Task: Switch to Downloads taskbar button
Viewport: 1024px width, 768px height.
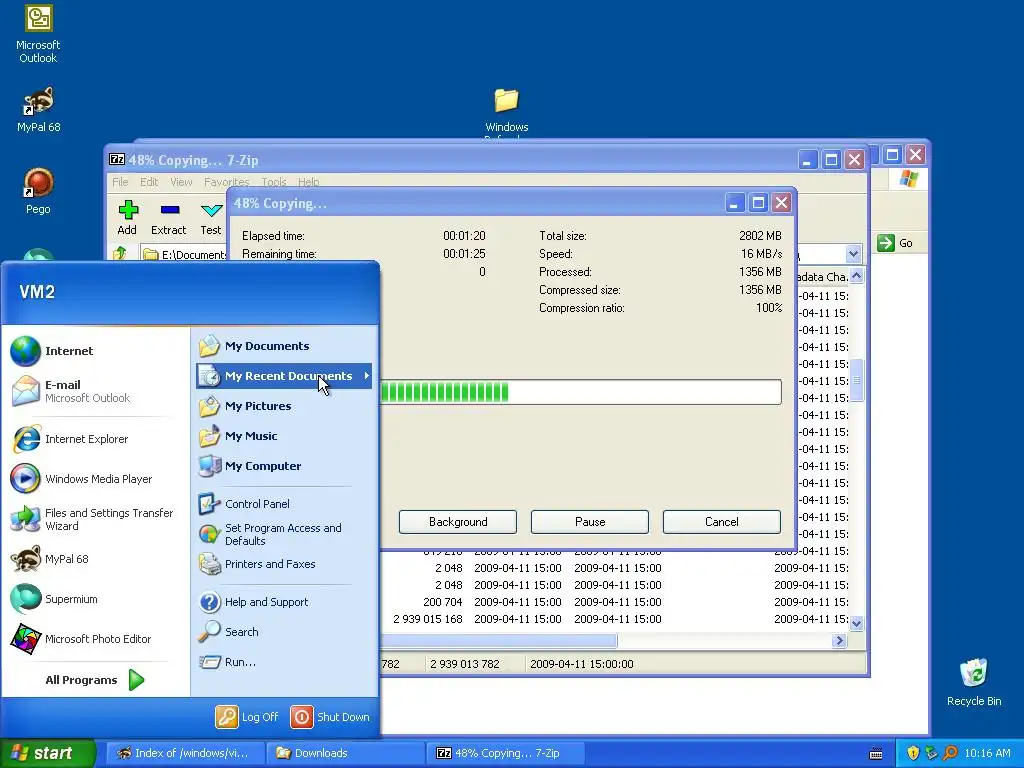Action: (344, 753)
